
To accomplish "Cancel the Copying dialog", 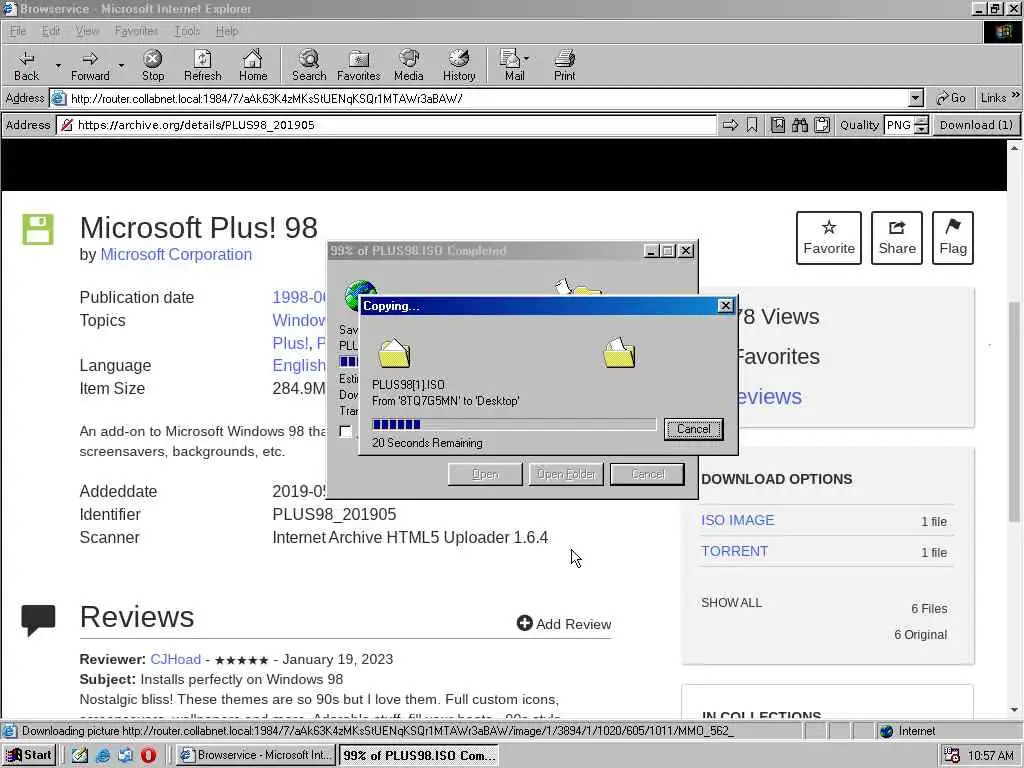I will point(694,429).
